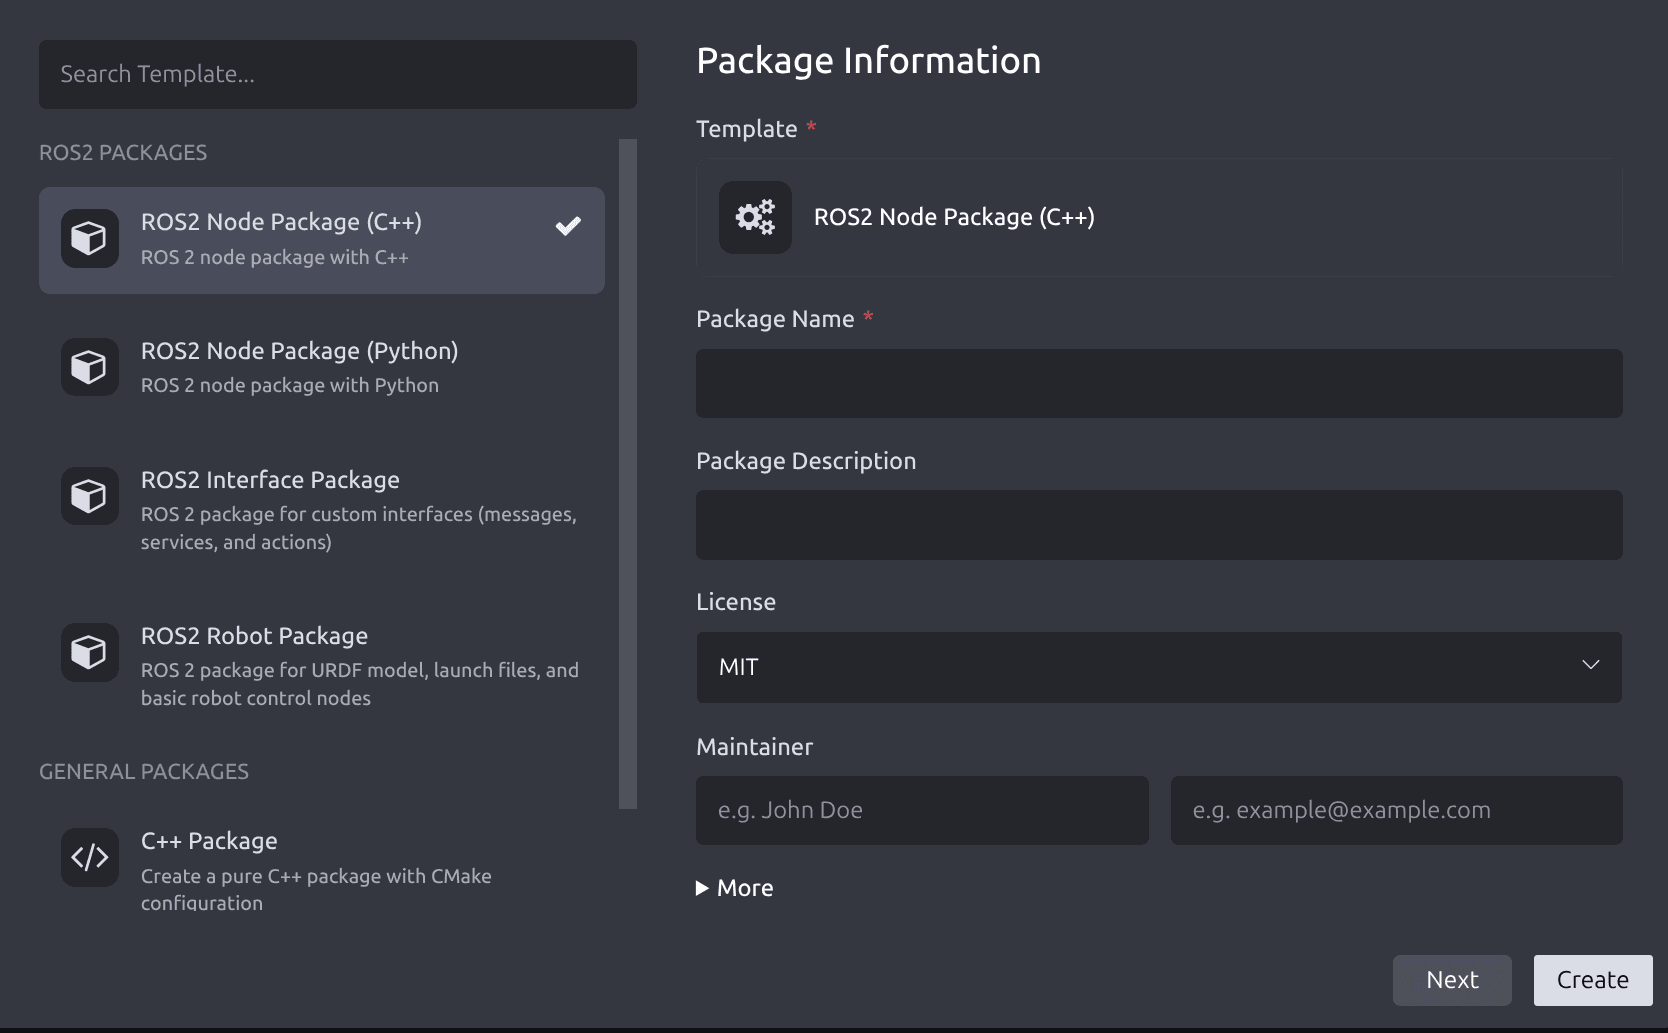This screenshot has width=1668, height=1033.
Task: Select the ROS2 Interface Package icon
Action: pos(89,495)
